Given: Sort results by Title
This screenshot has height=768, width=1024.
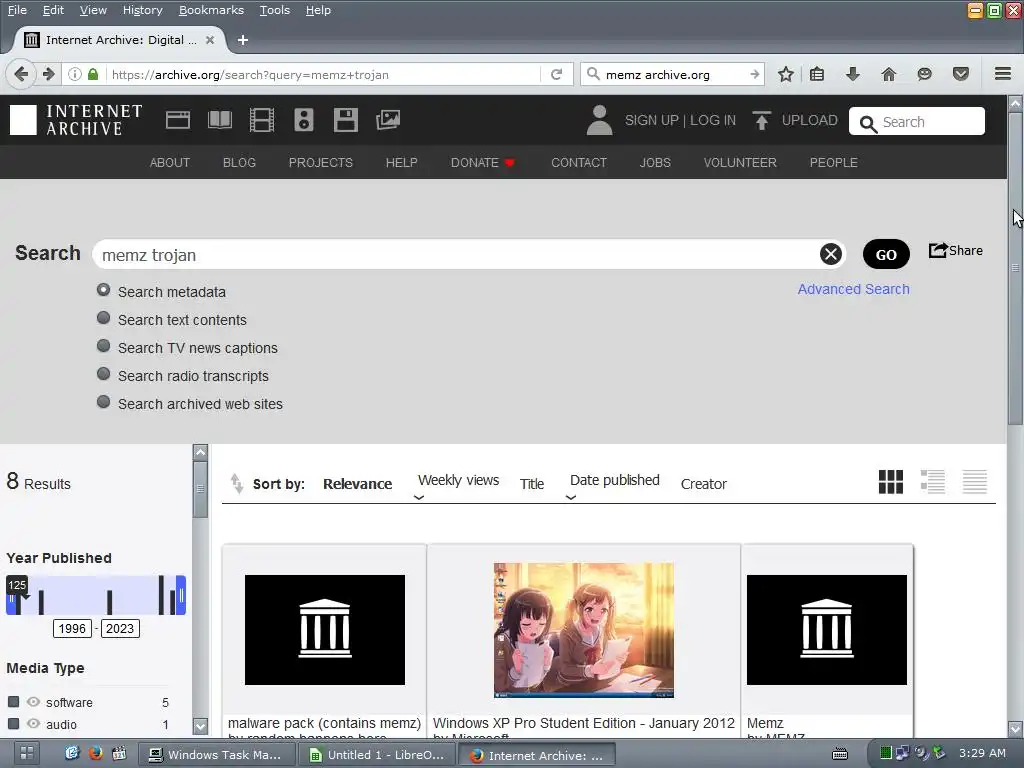Looking at the screenshot, I should [532, 484].
